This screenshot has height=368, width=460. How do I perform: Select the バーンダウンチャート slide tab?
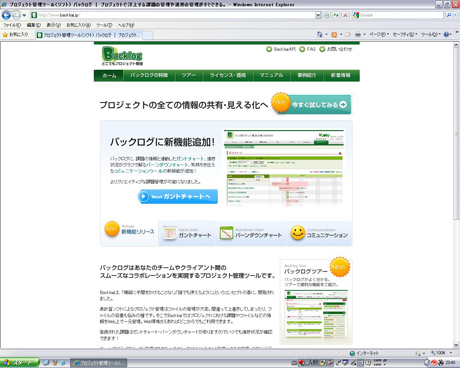(251, 233)
